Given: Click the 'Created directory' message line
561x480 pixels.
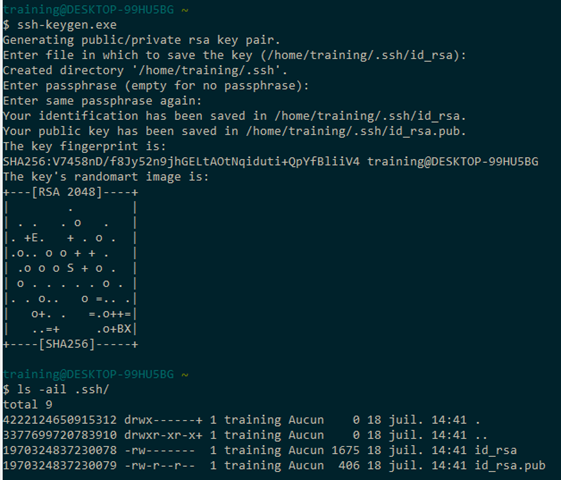Looking at the screenshot, I should tap(145, 70).
